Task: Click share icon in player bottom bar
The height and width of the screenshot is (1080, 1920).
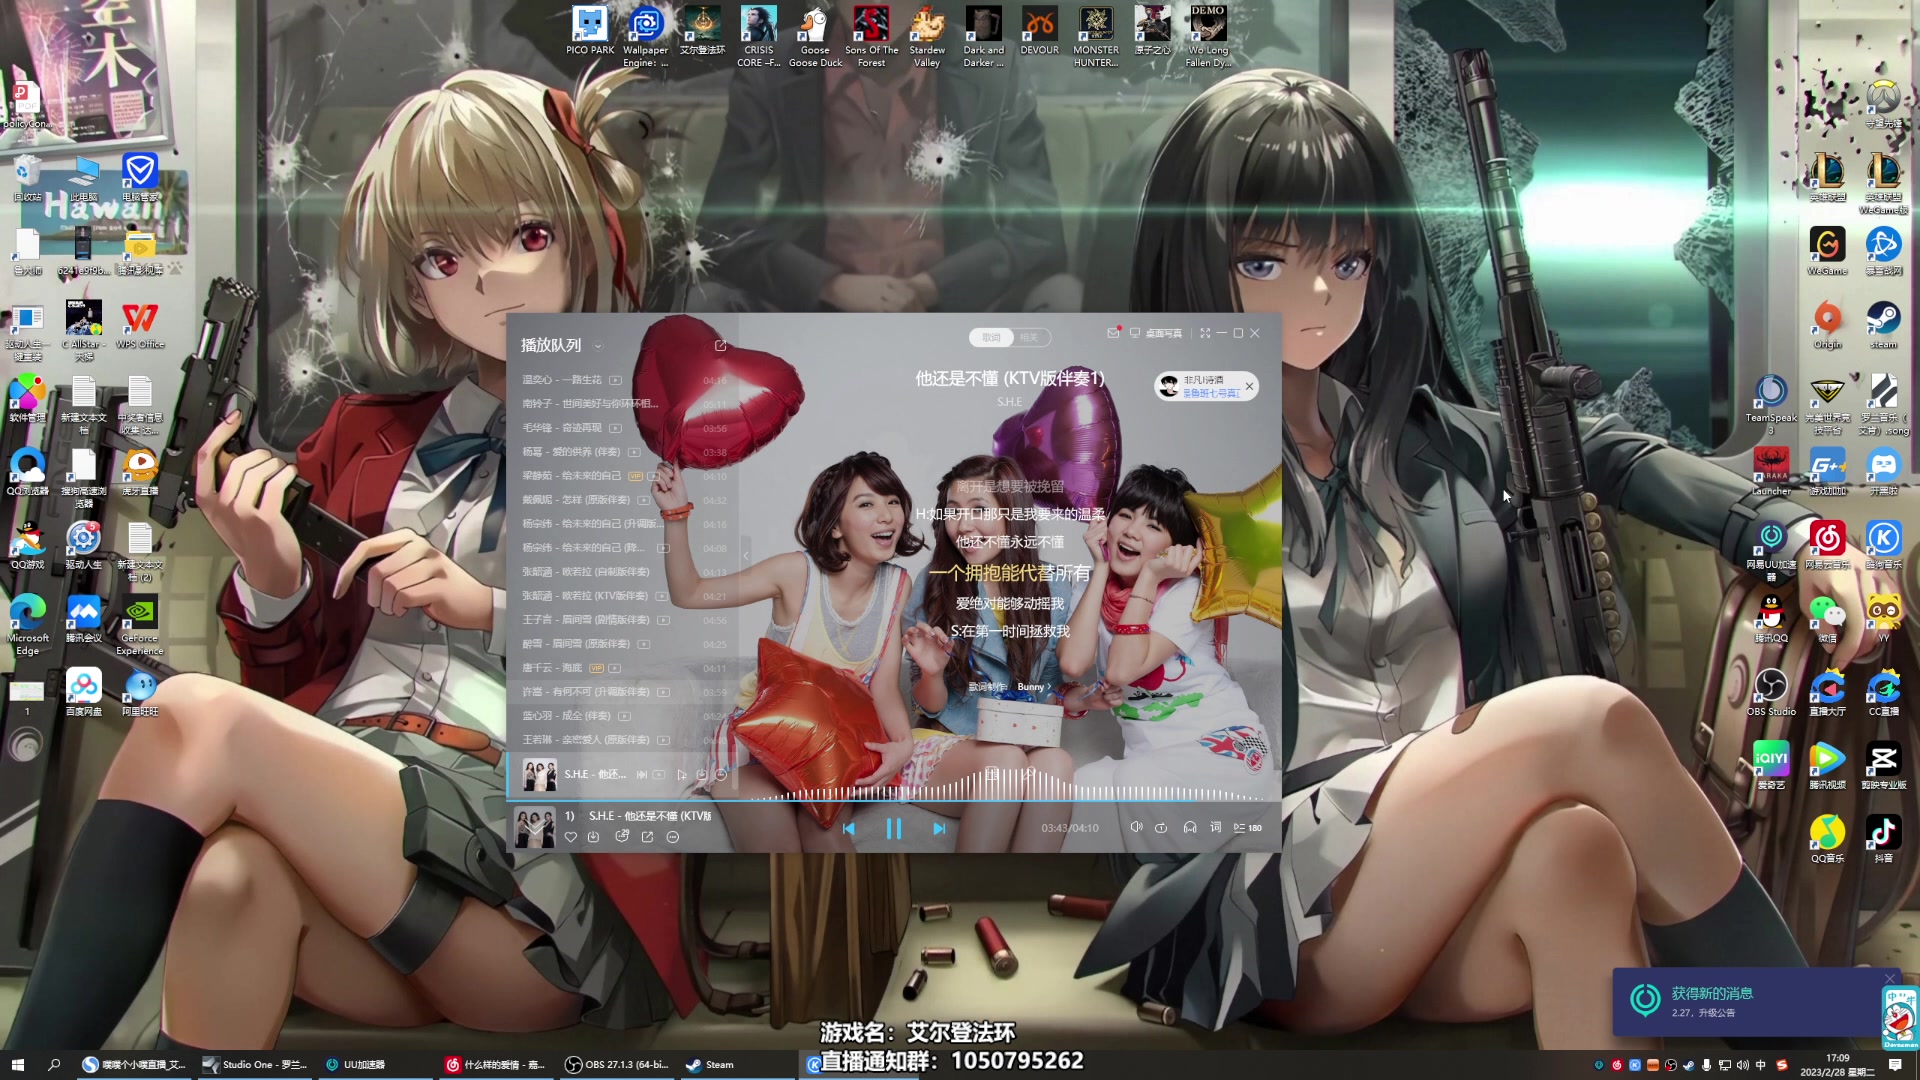Action: click(x=647, y=837)
